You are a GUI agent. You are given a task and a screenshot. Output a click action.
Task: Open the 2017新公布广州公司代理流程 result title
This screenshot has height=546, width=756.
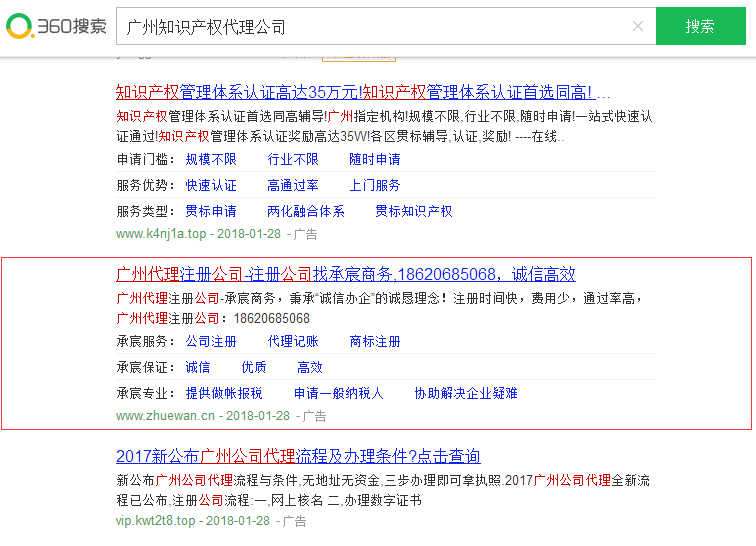tap(298, 456)
